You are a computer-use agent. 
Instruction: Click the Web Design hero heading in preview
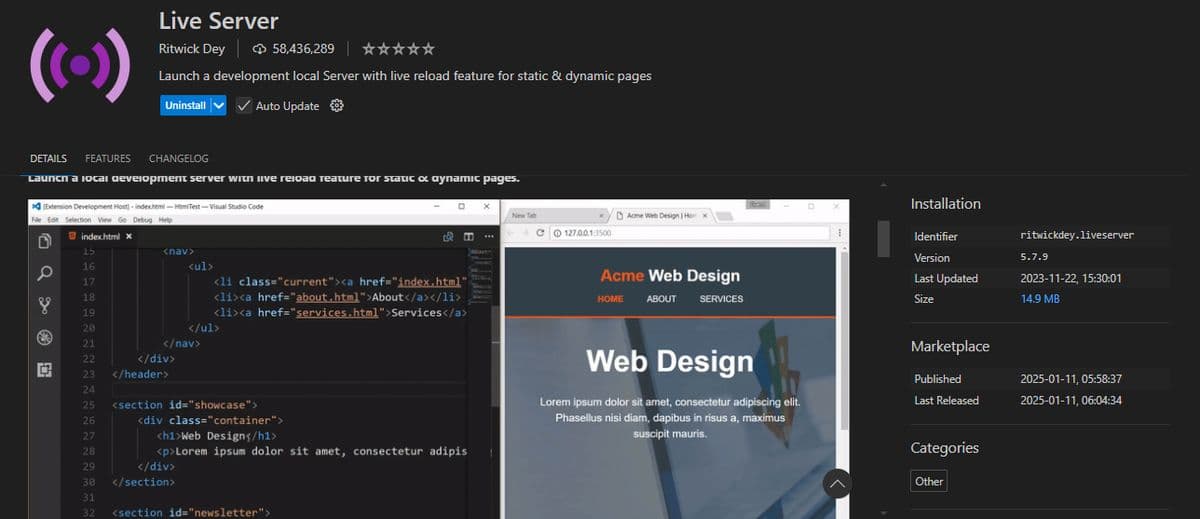669,361
